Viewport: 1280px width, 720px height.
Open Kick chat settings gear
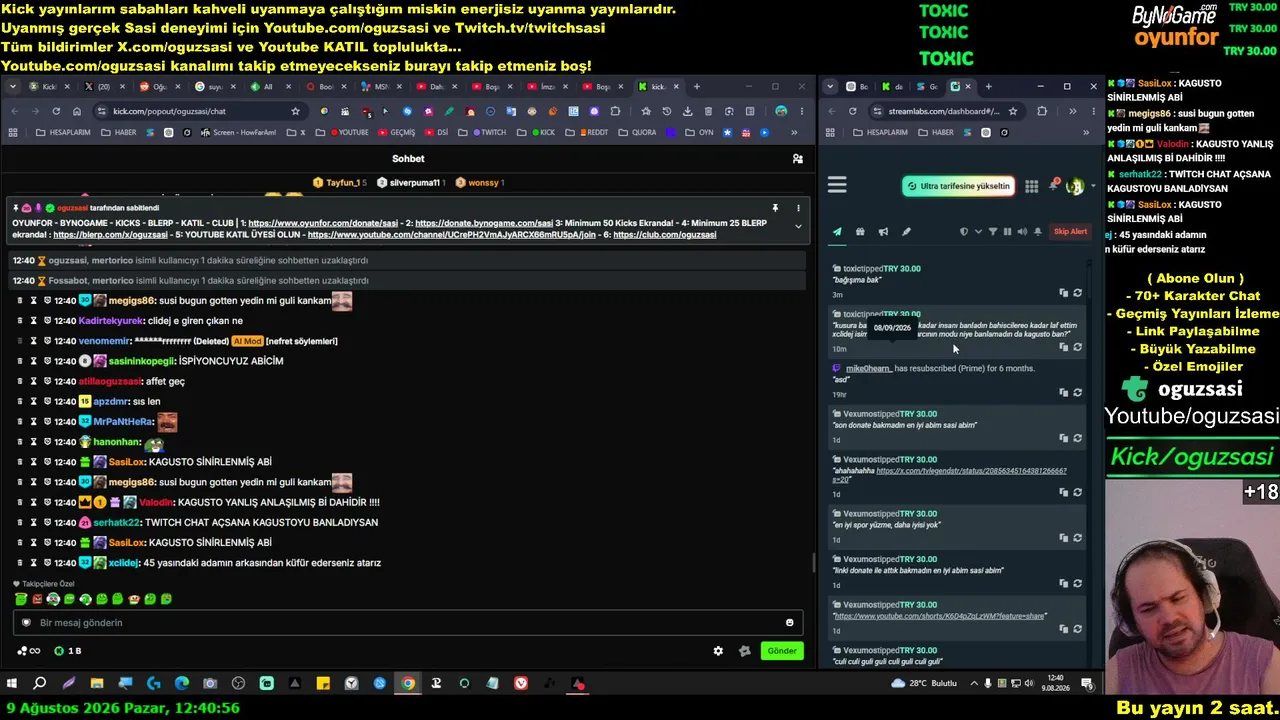tap(718, 651)
